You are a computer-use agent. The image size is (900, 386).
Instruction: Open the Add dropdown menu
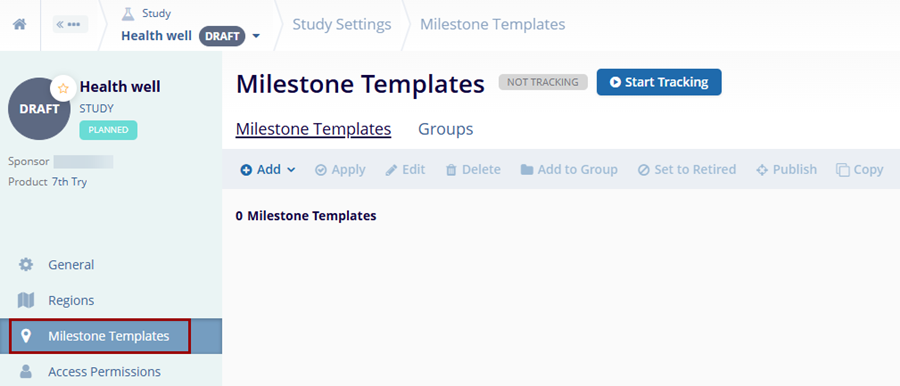tap(268, 169)
